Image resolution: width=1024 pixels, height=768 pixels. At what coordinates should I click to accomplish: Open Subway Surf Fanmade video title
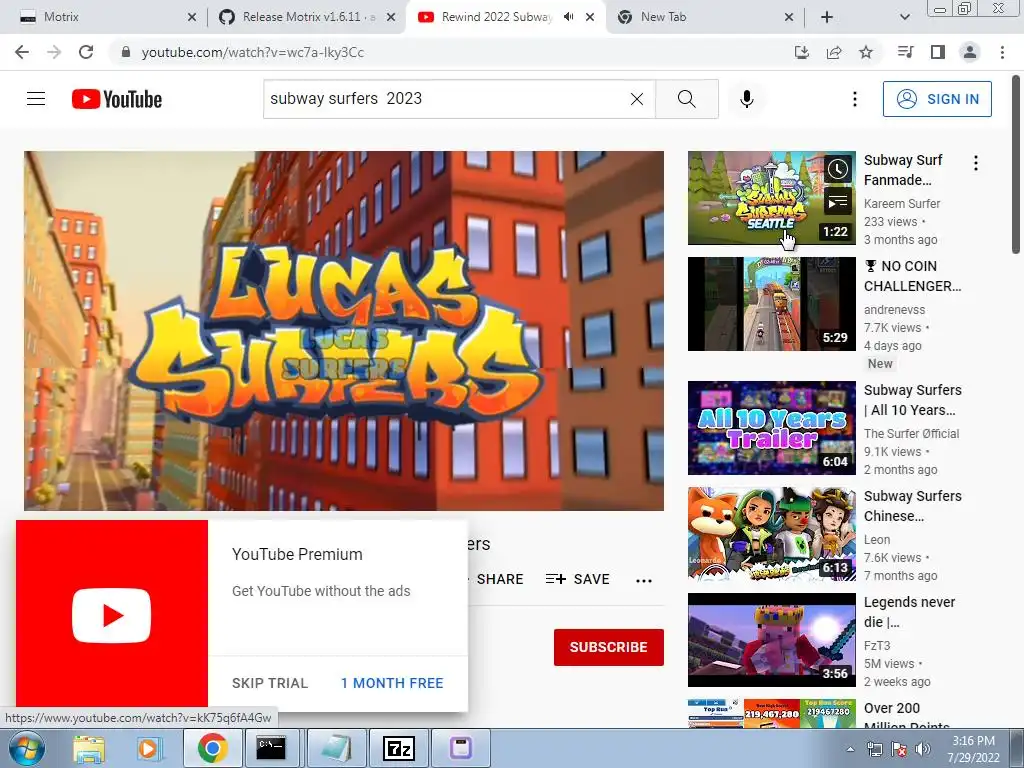(903, 170)
